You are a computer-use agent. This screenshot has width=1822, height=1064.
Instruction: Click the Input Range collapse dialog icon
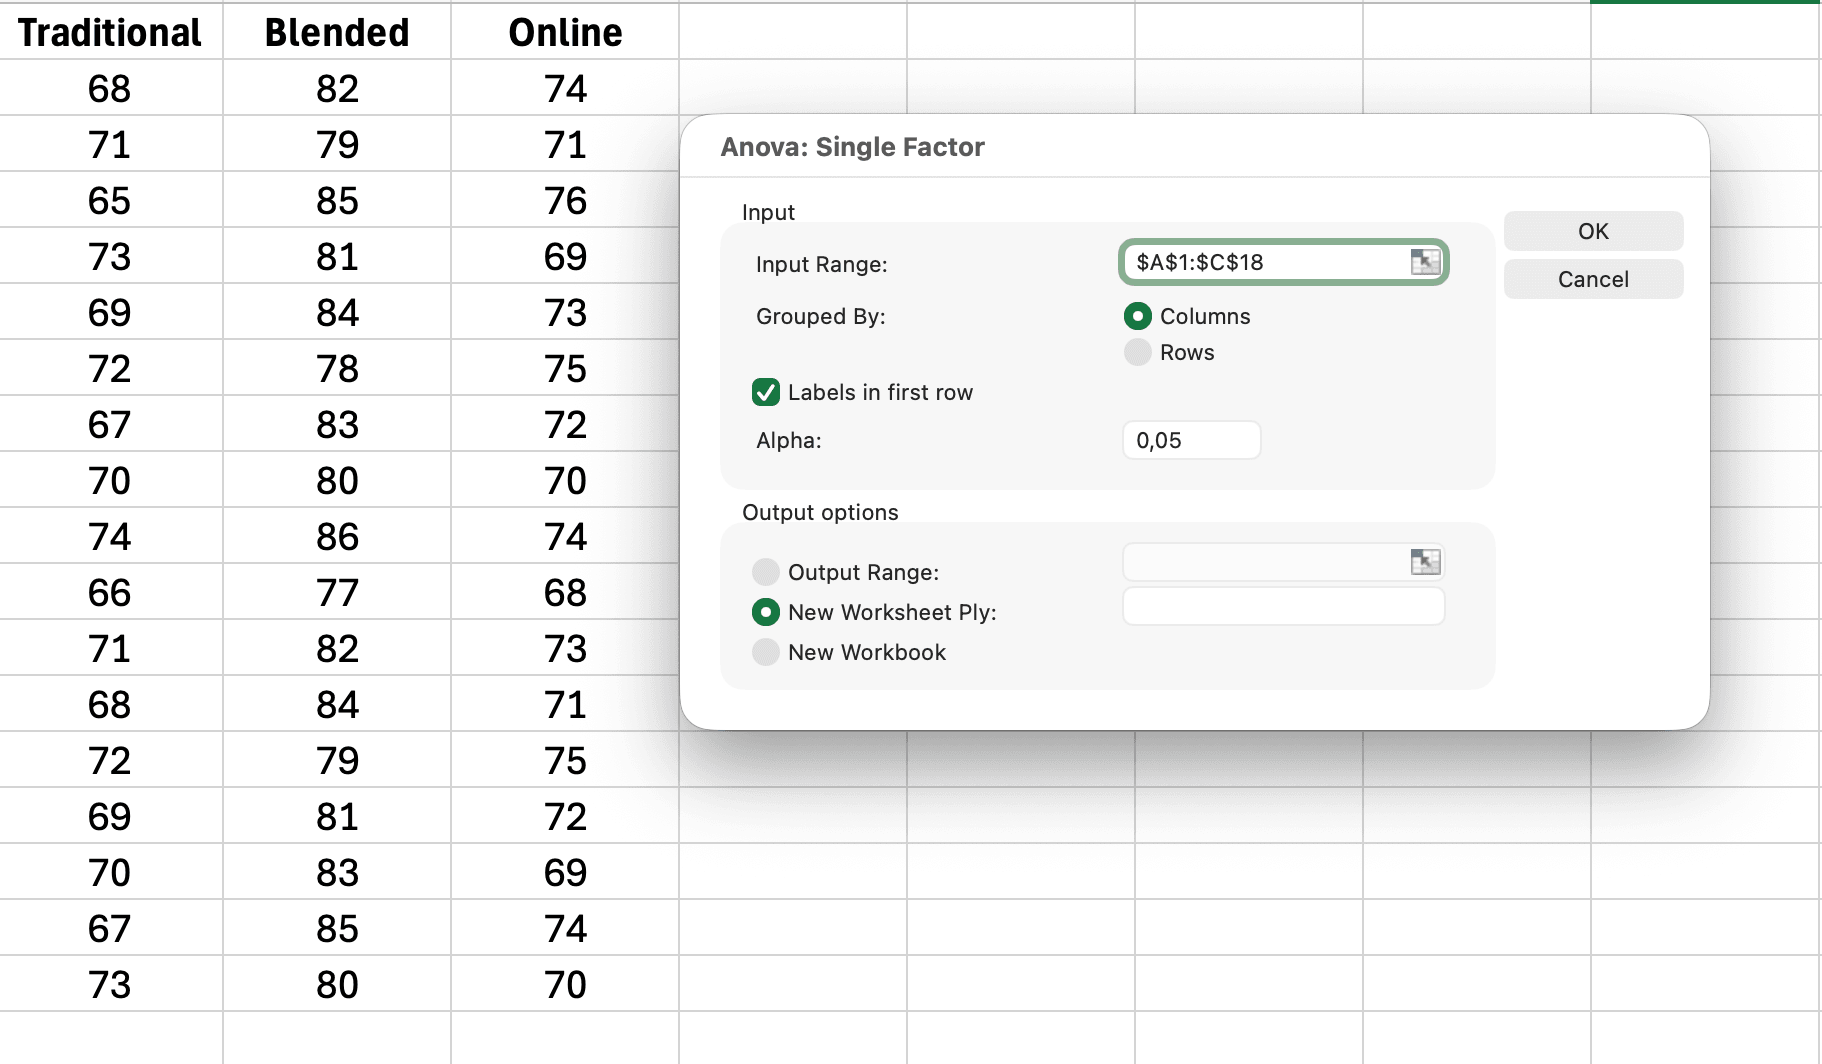[x=1424, y=261]
